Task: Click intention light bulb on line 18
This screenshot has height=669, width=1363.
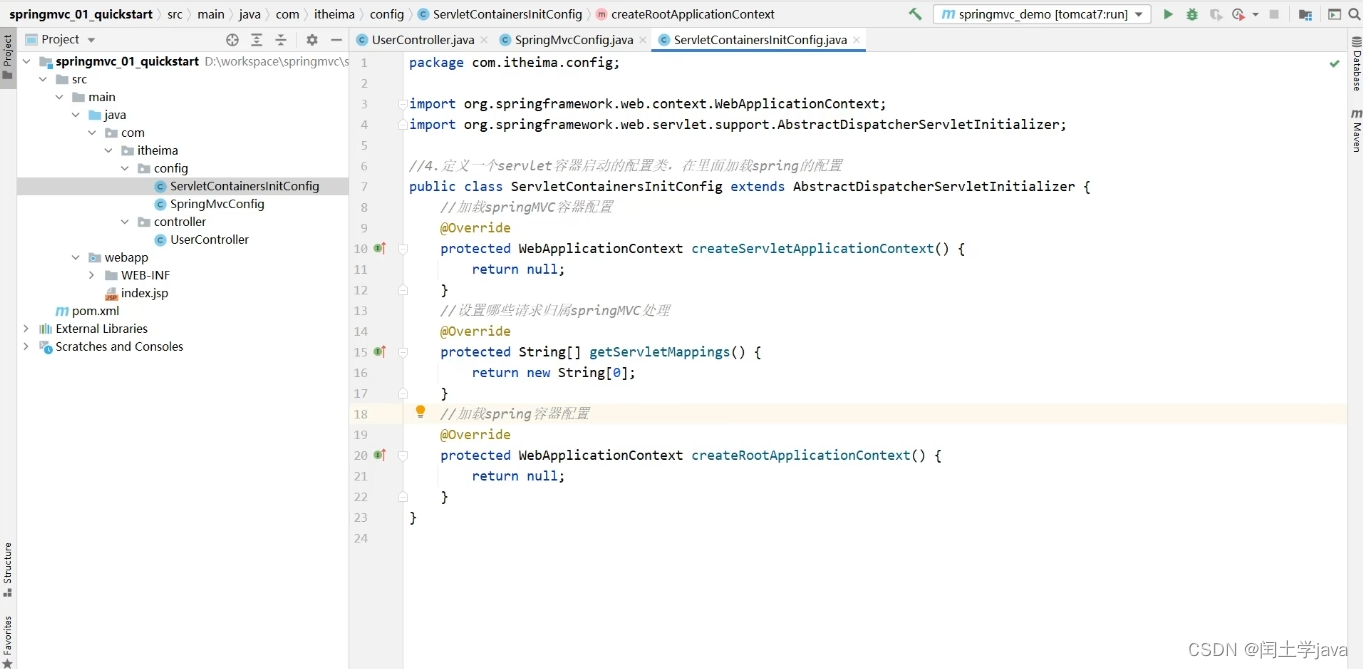Action: coord(421,412)
